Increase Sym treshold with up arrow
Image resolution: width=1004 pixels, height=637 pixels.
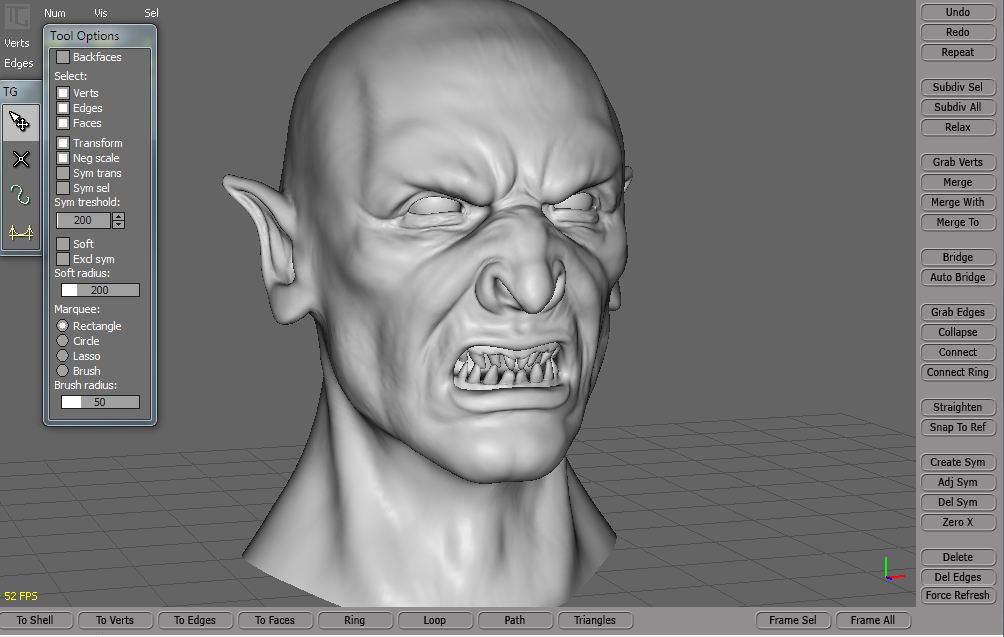pyautogui.click(x=118, y=216)
